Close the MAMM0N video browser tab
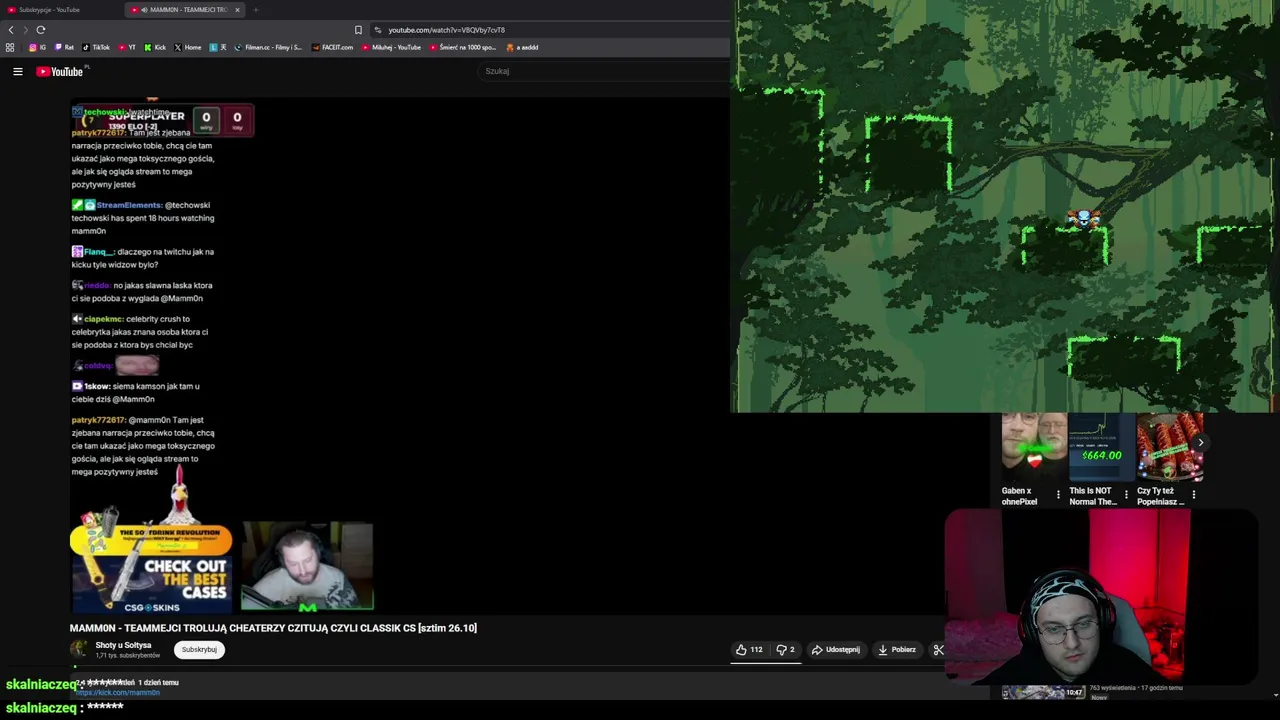The width and height of the screenshot is (1280, 720). [237, 10]
